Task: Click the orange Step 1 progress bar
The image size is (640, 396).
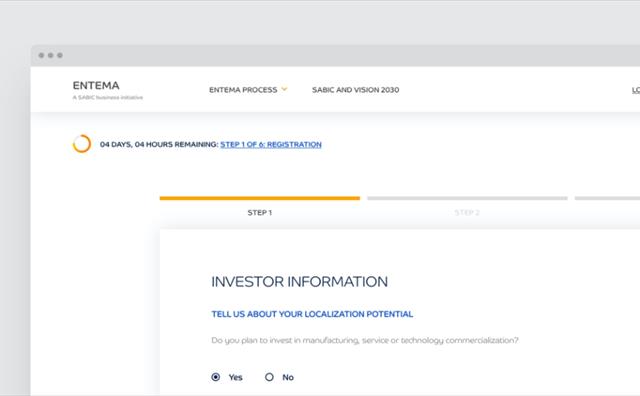Action: pyautogui.click(x=260, y=198)
